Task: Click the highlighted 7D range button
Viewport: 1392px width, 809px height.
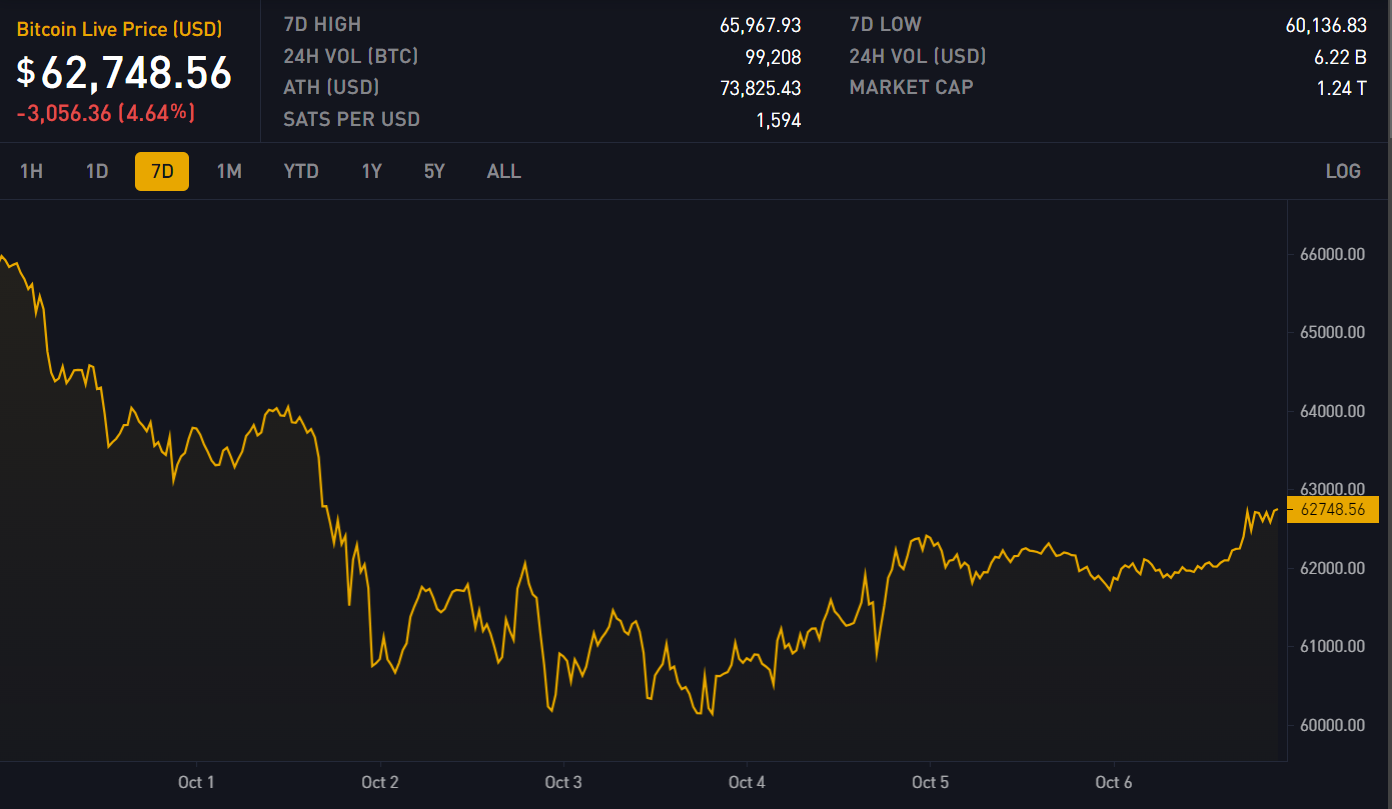Action: tap(162, 171)
